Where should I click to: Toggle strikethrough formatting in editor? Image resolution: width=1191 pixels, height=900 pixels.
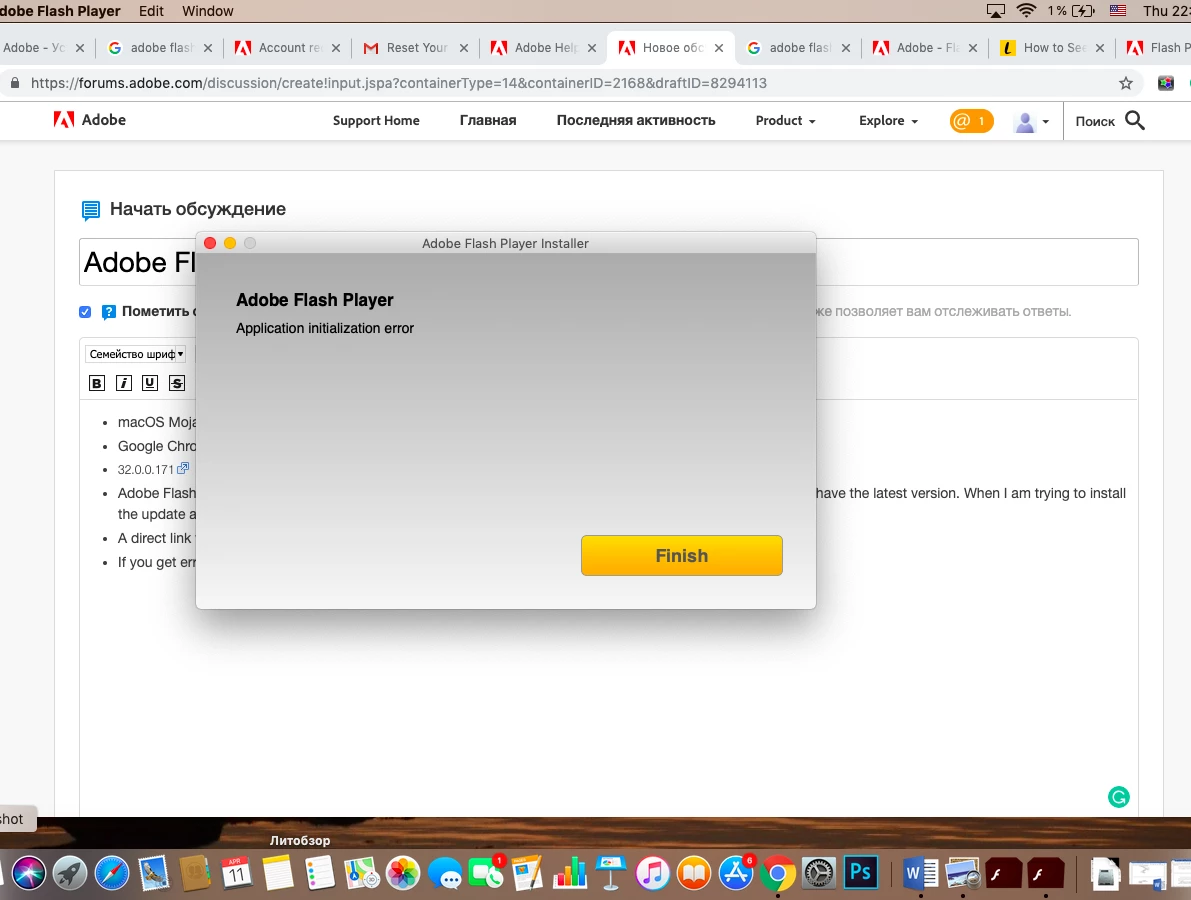(x=177, y=383)
